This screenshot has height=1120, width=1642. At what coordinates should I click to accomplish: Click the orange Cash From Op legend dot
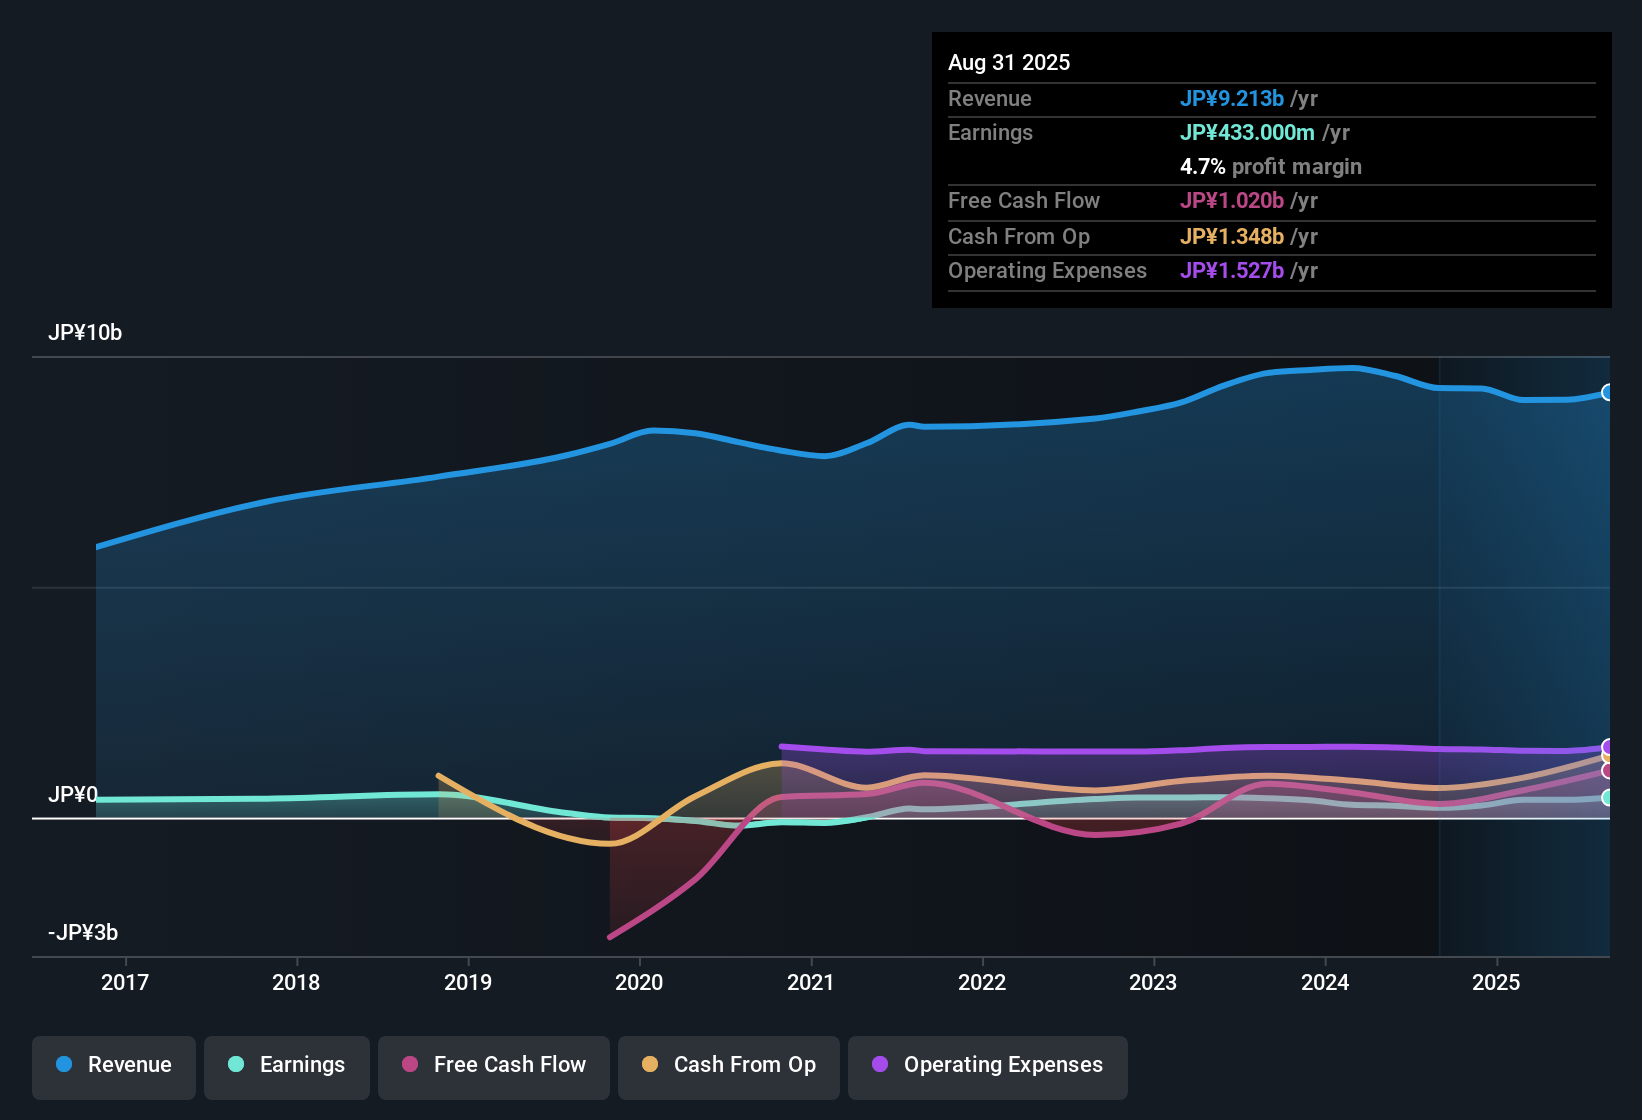(x=648, y=1065)
